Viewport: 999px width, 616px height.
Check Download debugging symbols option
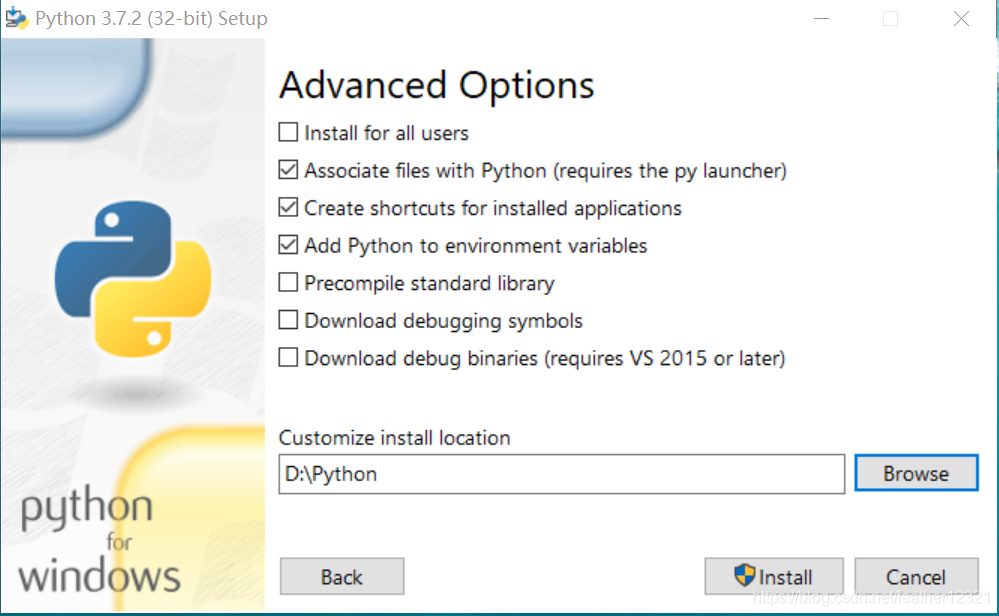pos(288,320)
